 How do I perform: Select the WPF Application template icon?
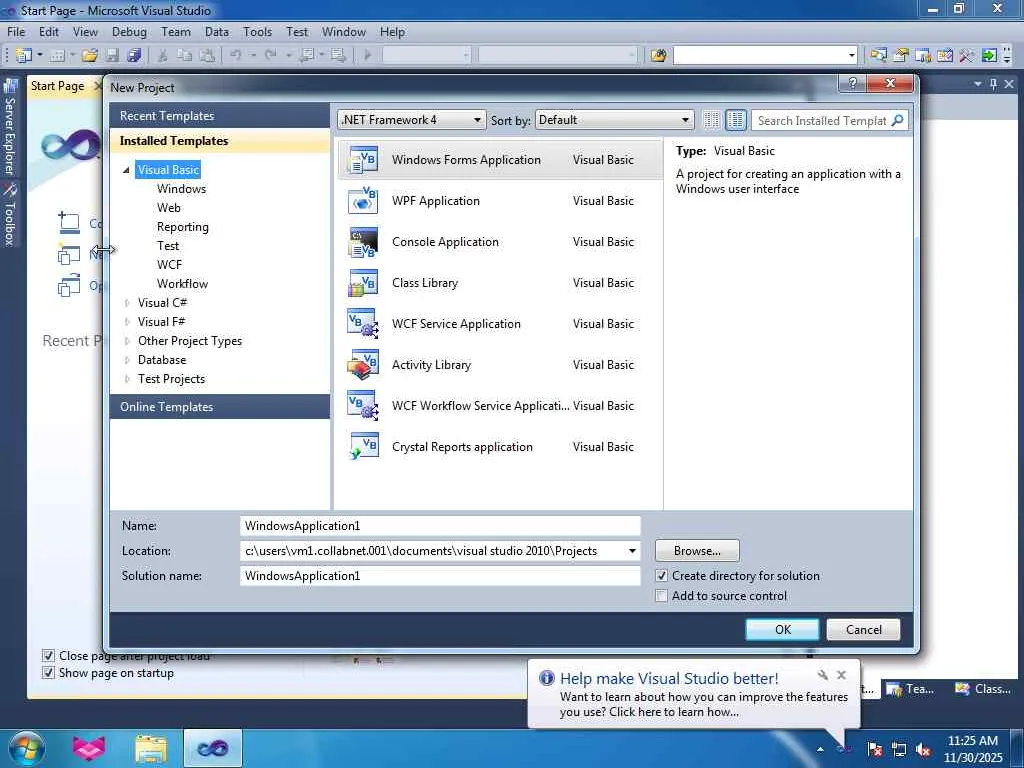pyautogui.click(x=363, y=200)
